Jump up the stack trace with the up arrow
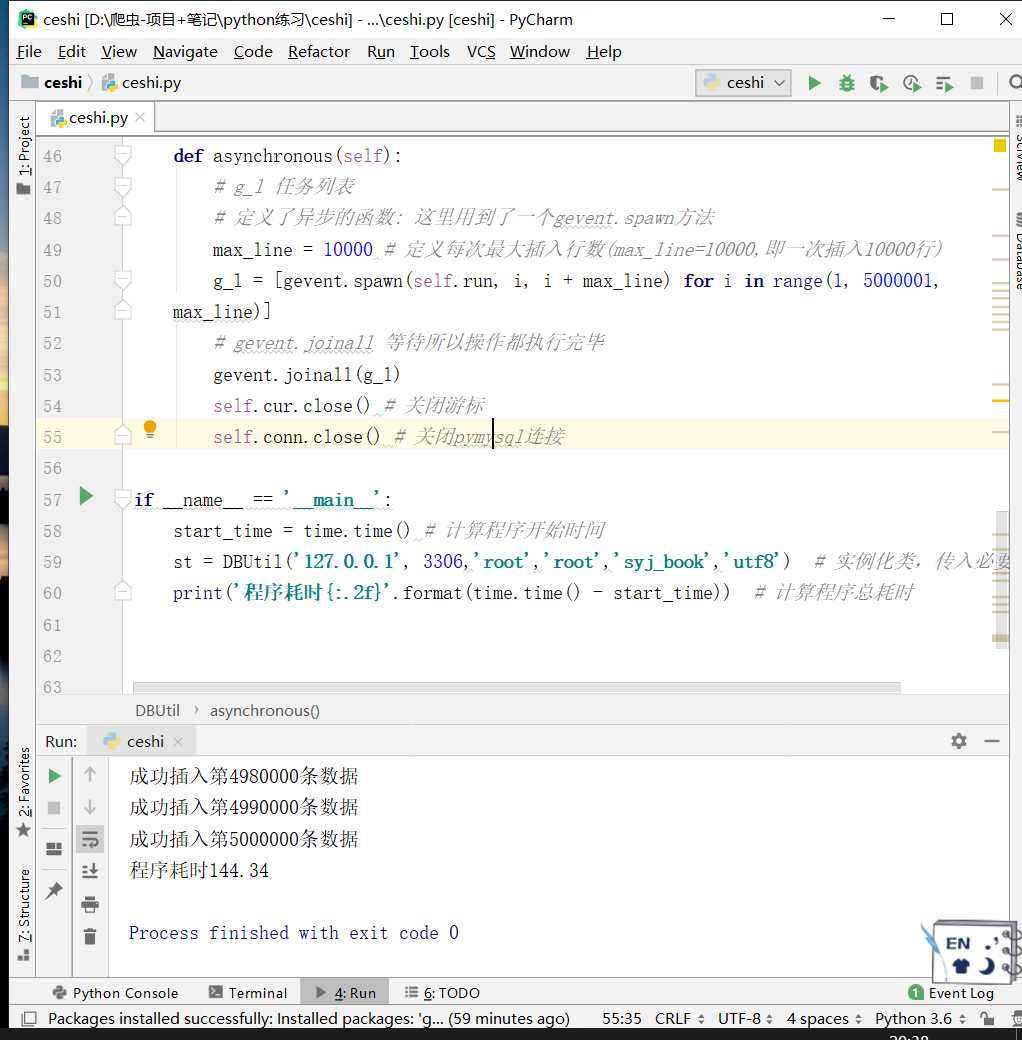1022x1040 pixels. pyautogui.click(x=90, y=774)
